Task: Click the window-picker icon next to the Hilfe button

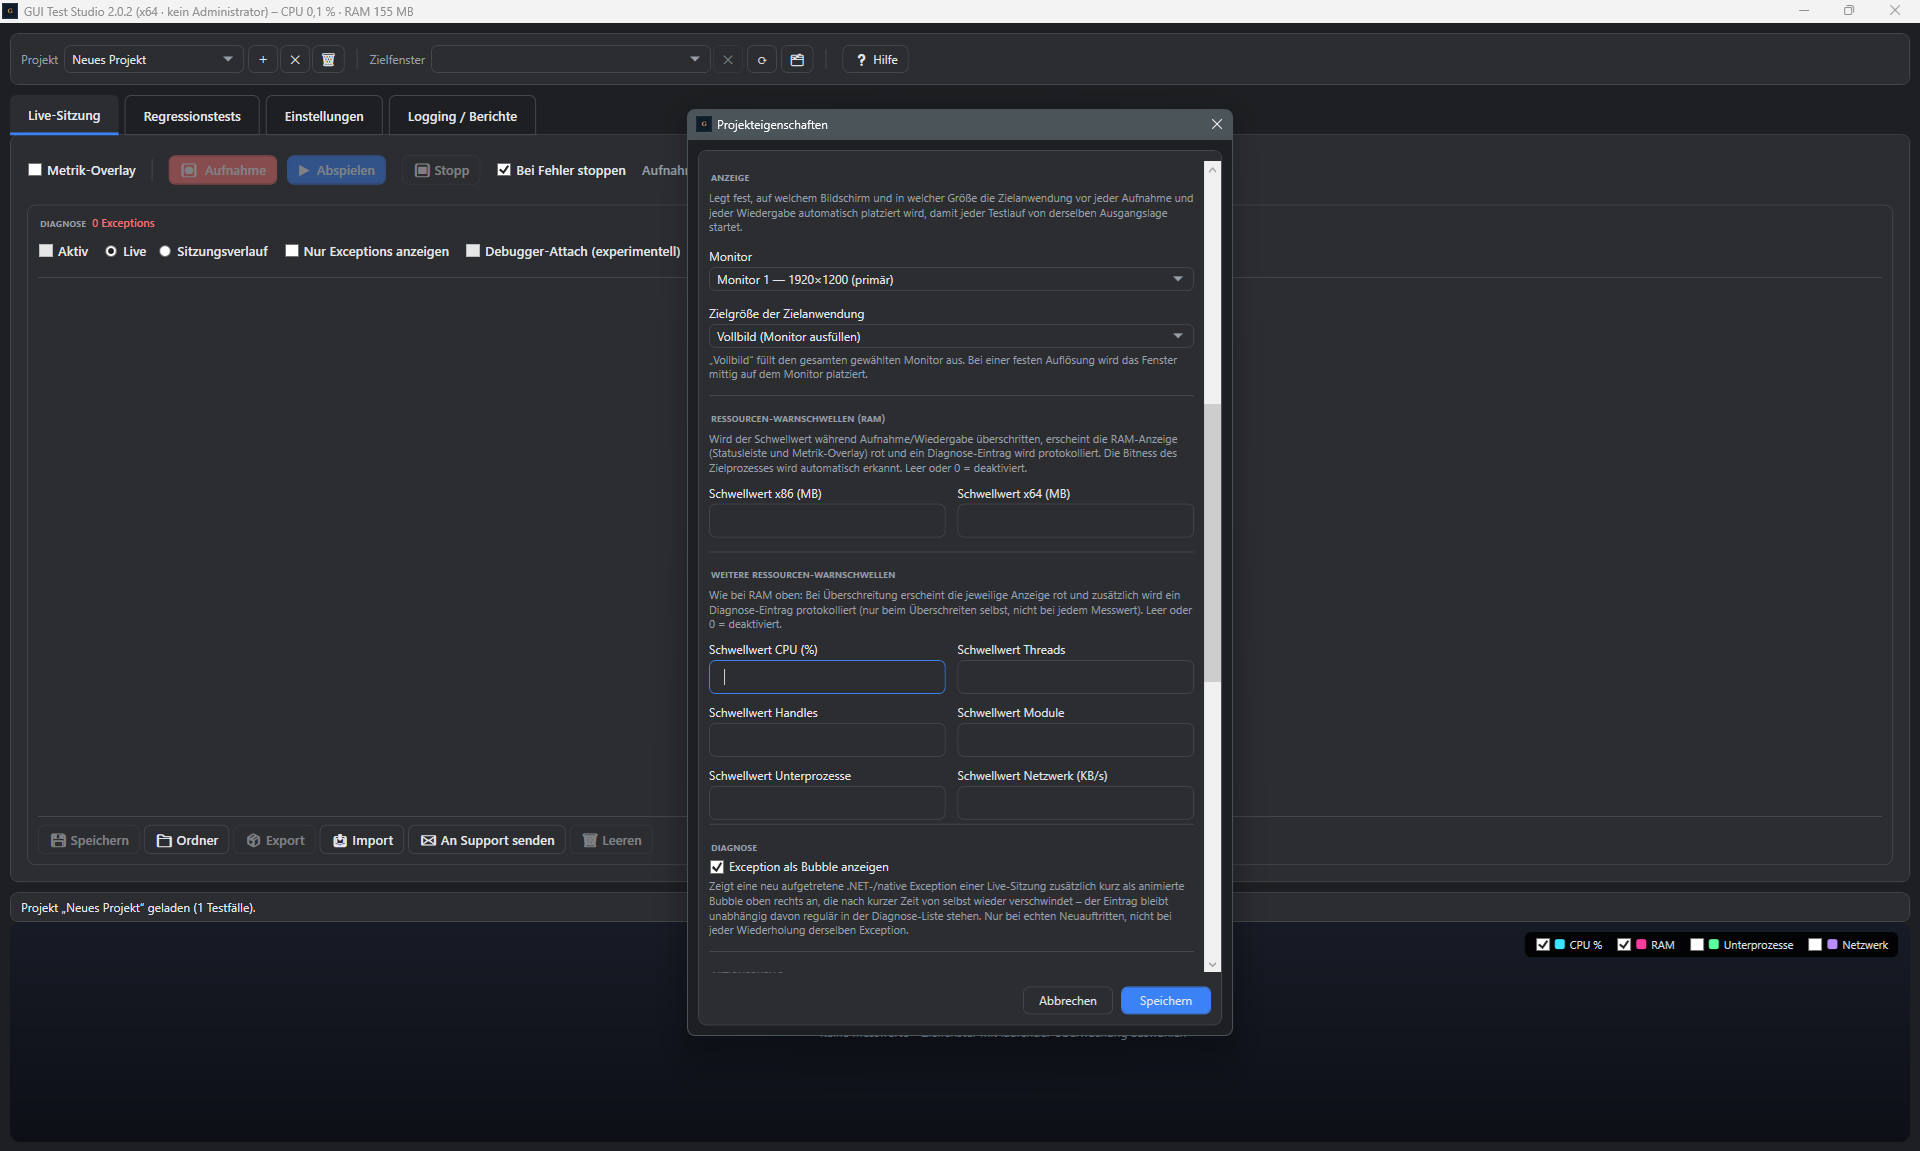Action: point(797,60)
